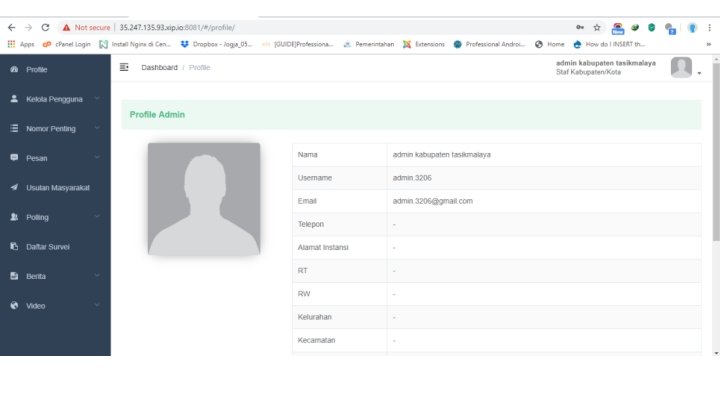Click the Daftar Survei copy icon
Viewport: 720px width, 405px height.
(x=14, y=246)
